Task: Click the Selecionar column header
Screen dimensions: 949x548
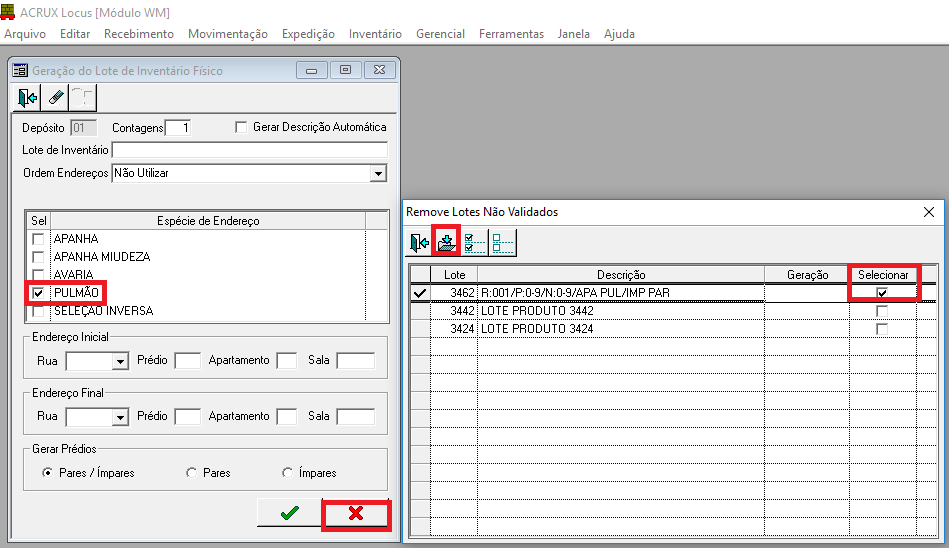Action: click(x=883, y=275)
